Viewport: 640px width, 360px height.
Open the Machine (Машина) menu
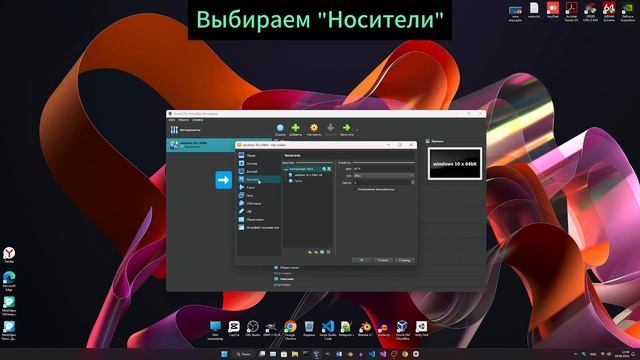[x=183, y=120]
